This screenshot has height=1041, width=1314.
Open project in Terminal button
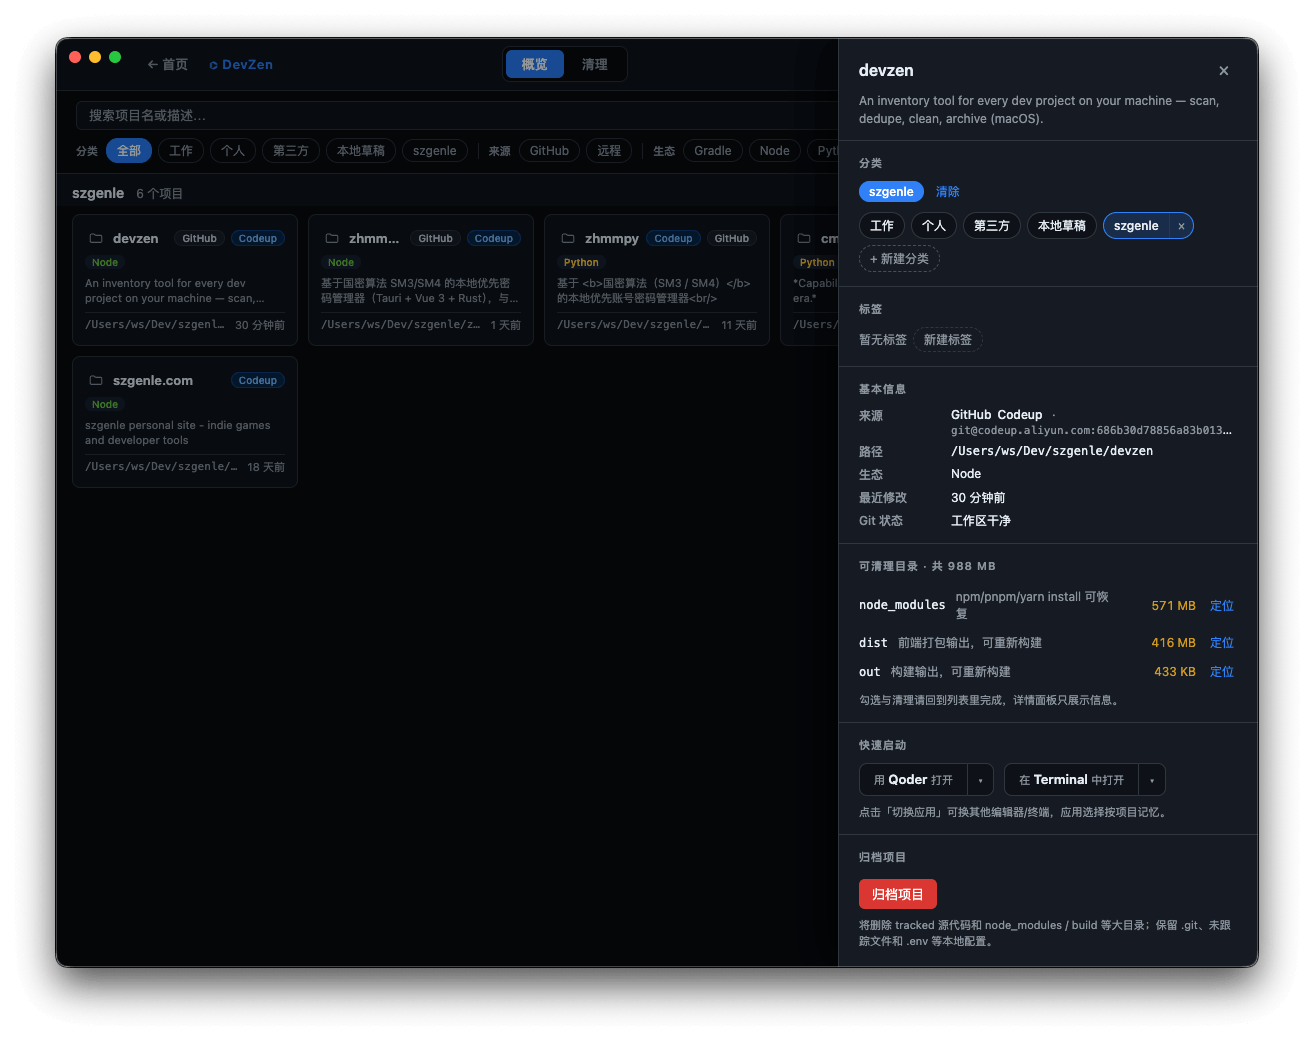point(1071,780)
